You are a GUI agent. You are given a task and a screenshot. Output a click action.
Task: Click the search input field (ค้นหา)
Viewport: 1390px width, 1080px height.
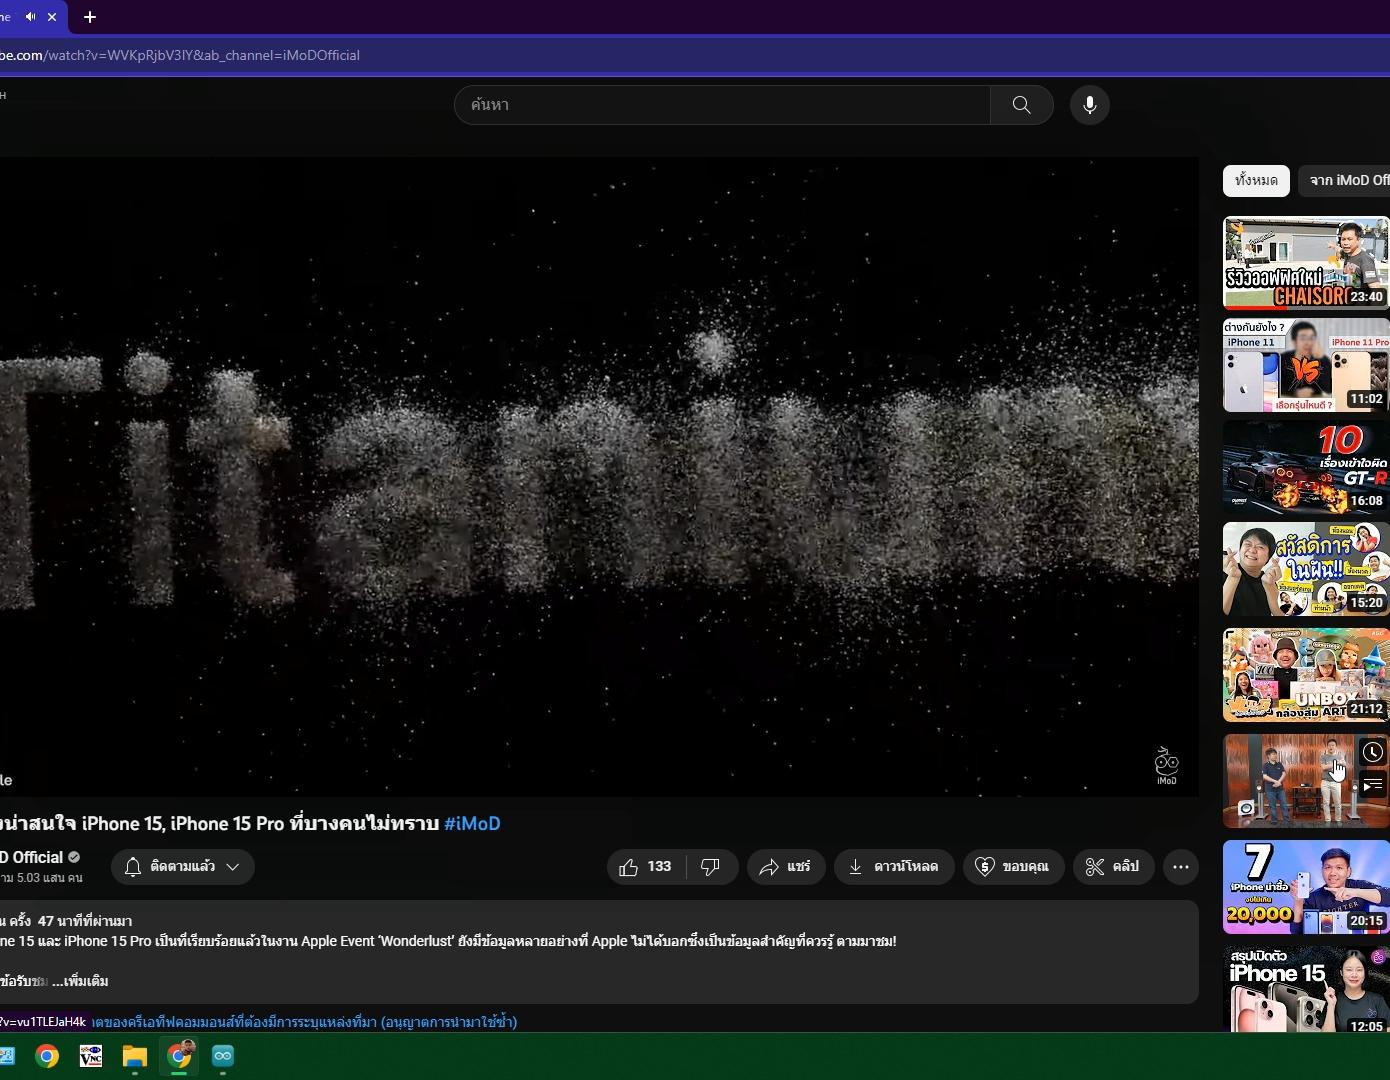point(722,105)
